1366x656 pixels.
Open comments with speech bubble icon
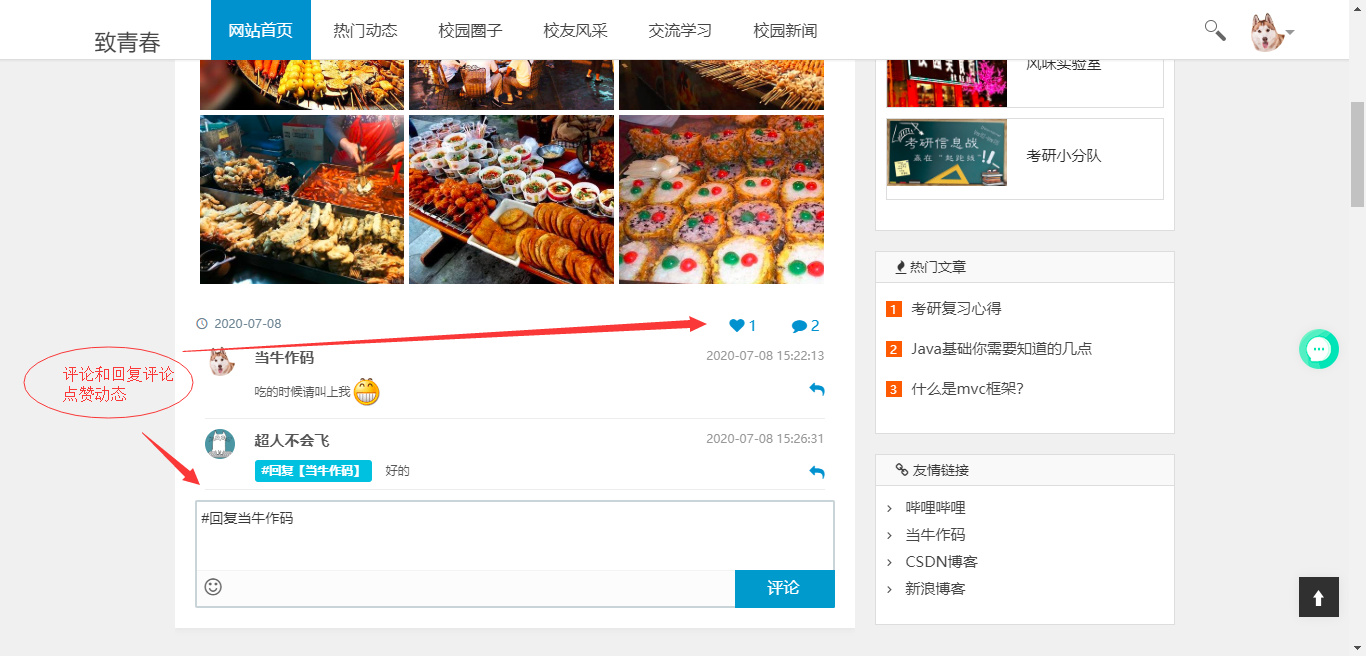click(x=799, y=326)
